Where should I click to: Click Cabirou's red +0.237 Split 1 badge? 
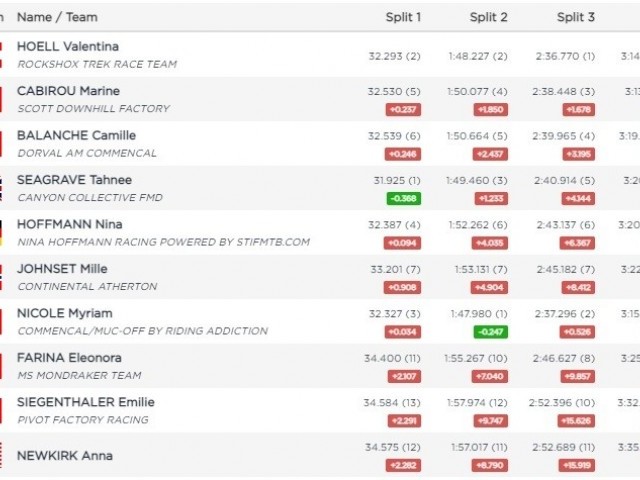(404, 109)
